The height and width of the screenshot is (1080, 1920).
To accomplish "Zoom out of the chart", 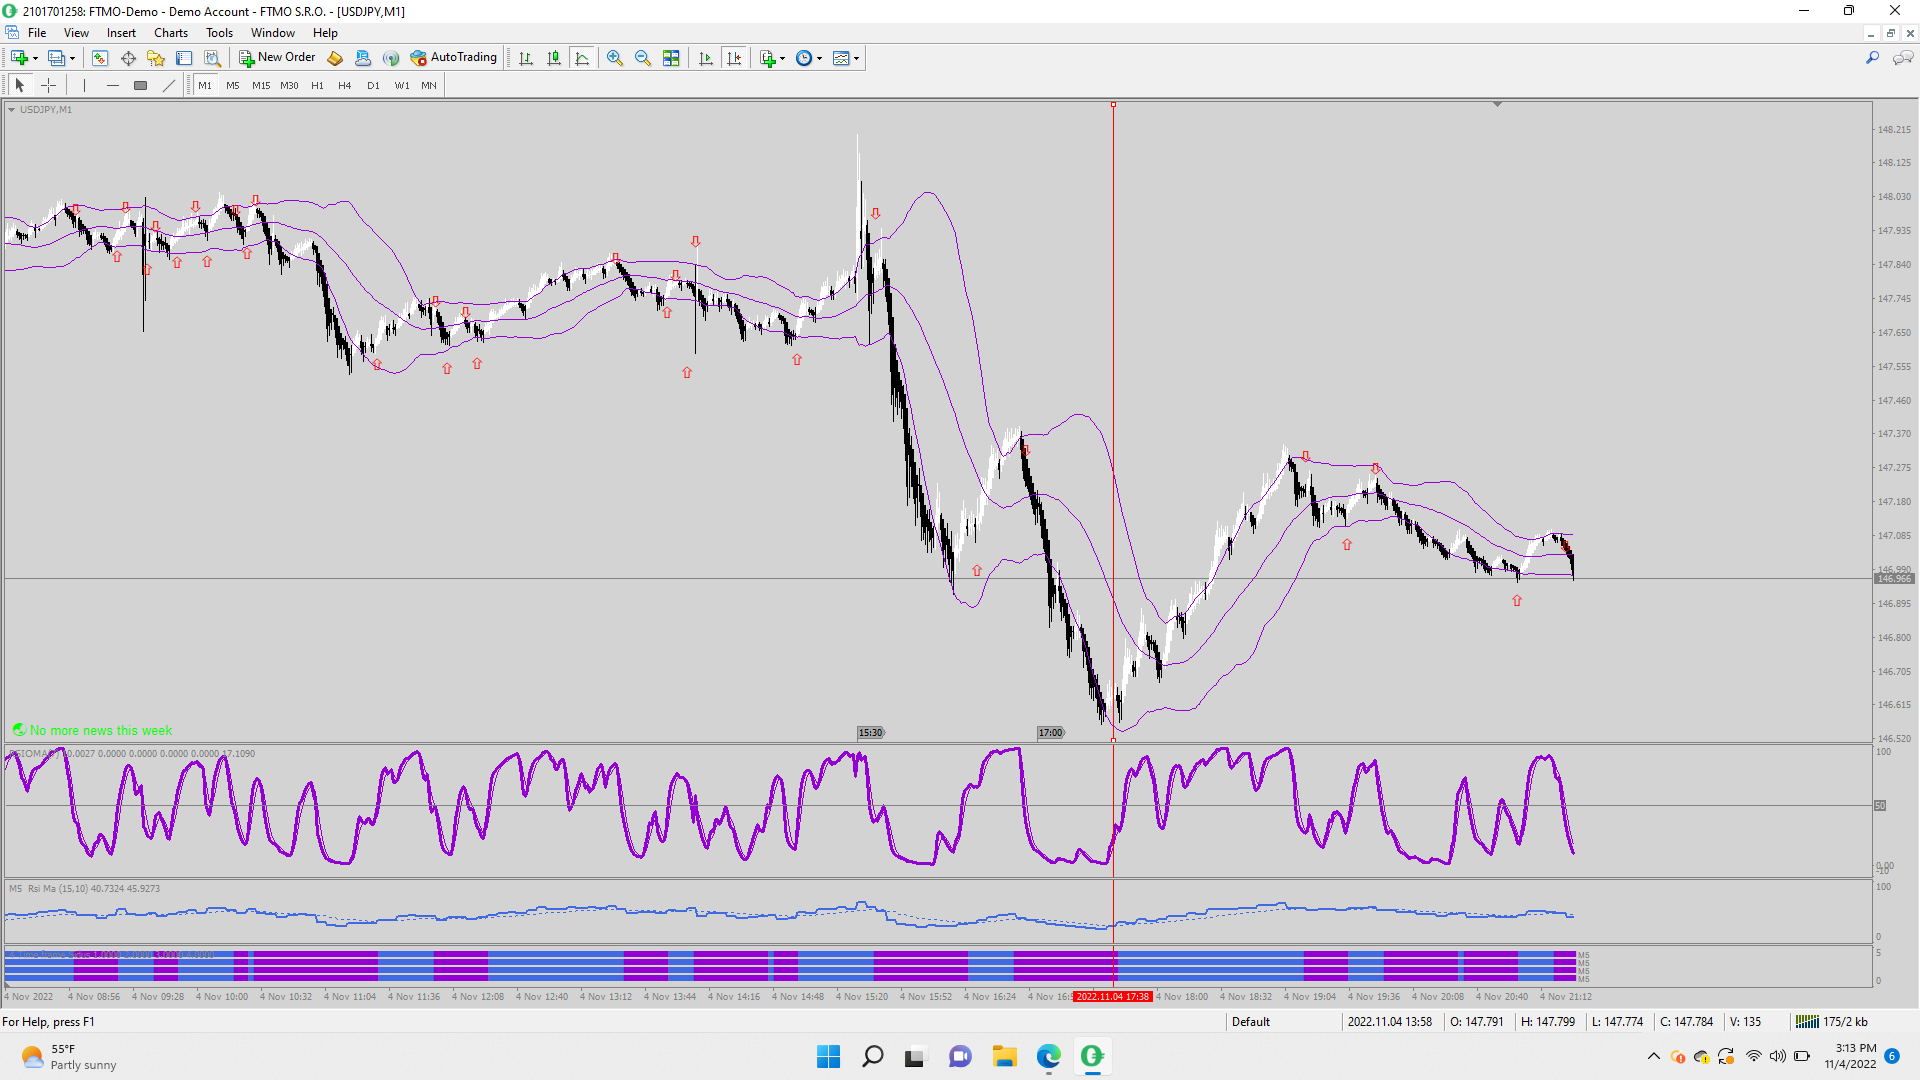I will (643, 58).
